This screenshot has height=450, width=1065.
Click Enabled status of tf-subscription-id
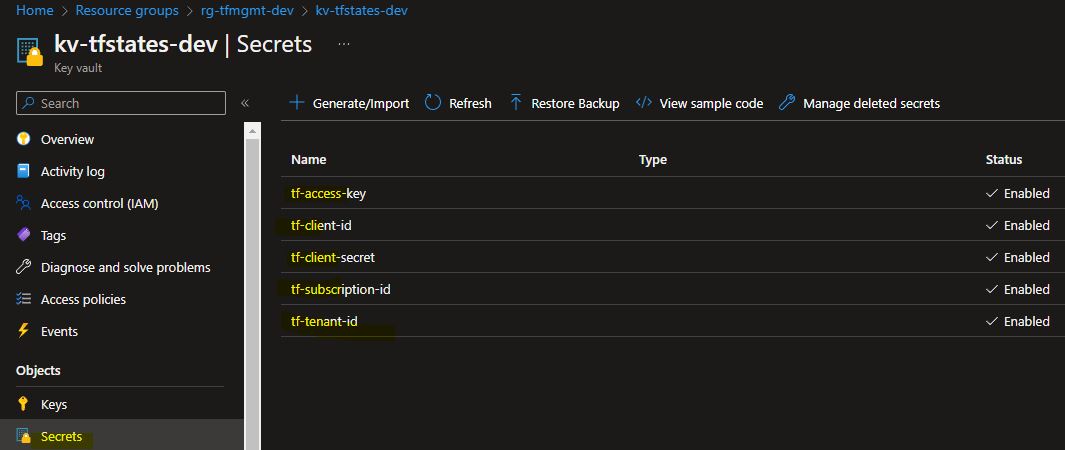tap(1017, 289)
